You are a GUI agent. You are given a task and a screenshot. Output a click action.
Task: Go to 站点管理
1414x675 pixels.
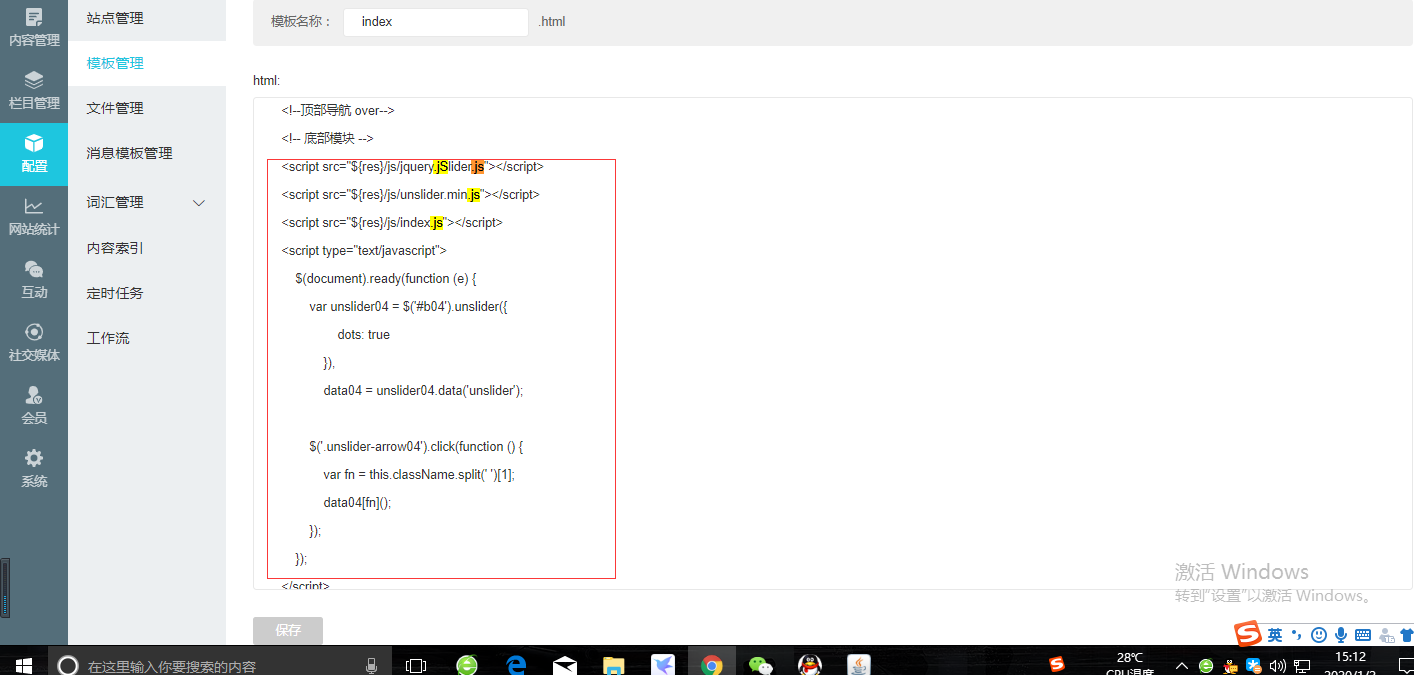click(x=115, y=18)
